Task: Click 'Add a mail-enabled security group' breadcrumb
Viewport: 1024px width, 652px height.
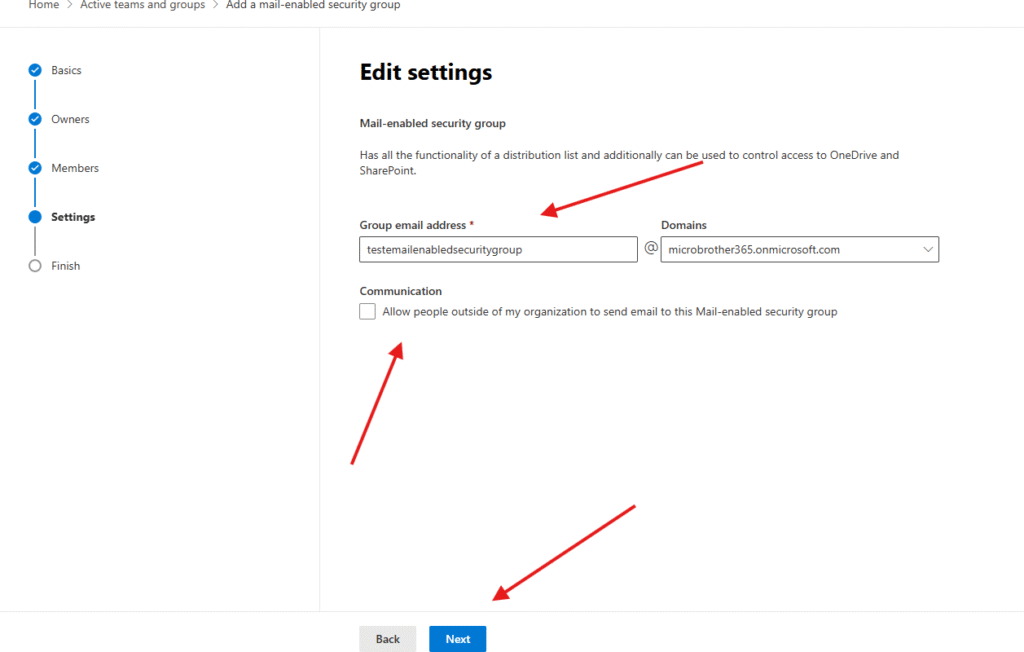Action: pyautogui.click(x=313, y=5)
